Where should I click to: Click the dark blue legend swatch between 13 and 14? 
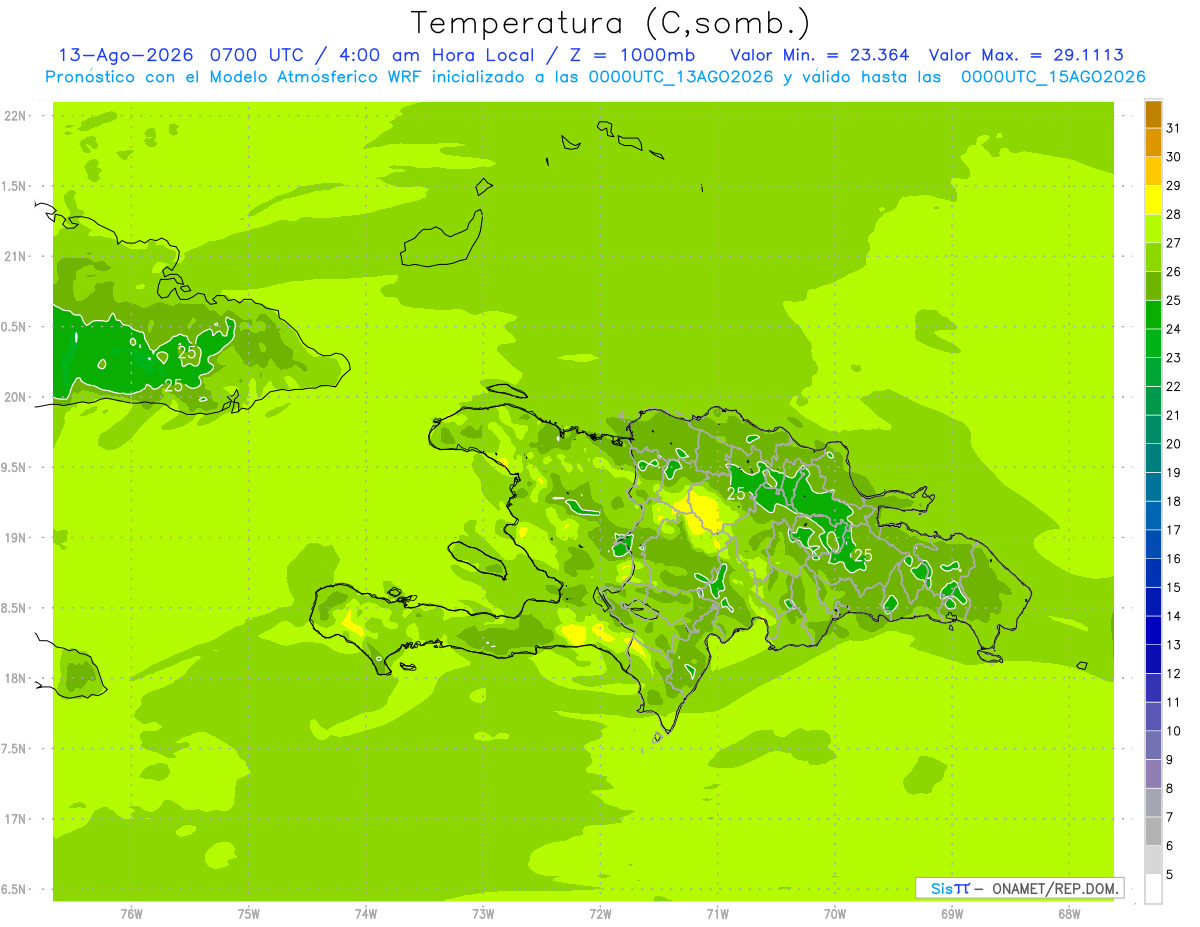pyautogui.click(x=1153, y=631)
